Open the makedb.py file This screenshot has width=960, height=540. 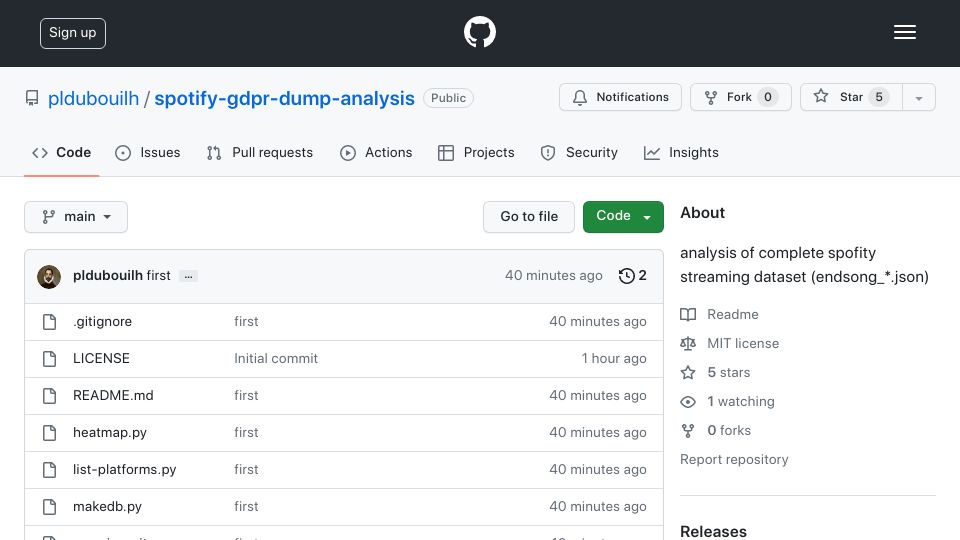coord(107,506)
